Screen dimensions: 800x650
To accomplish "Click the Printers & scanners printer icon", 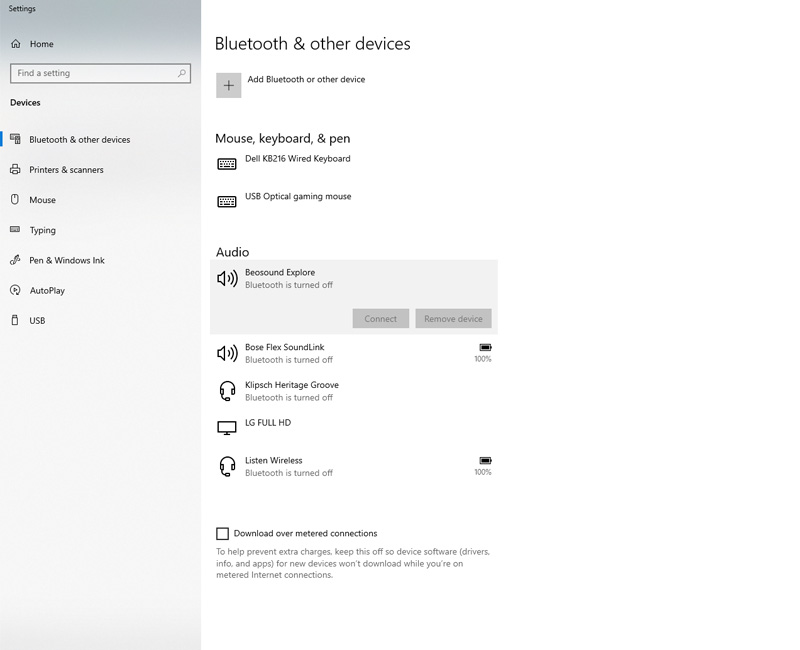I will tap(15, 169).
